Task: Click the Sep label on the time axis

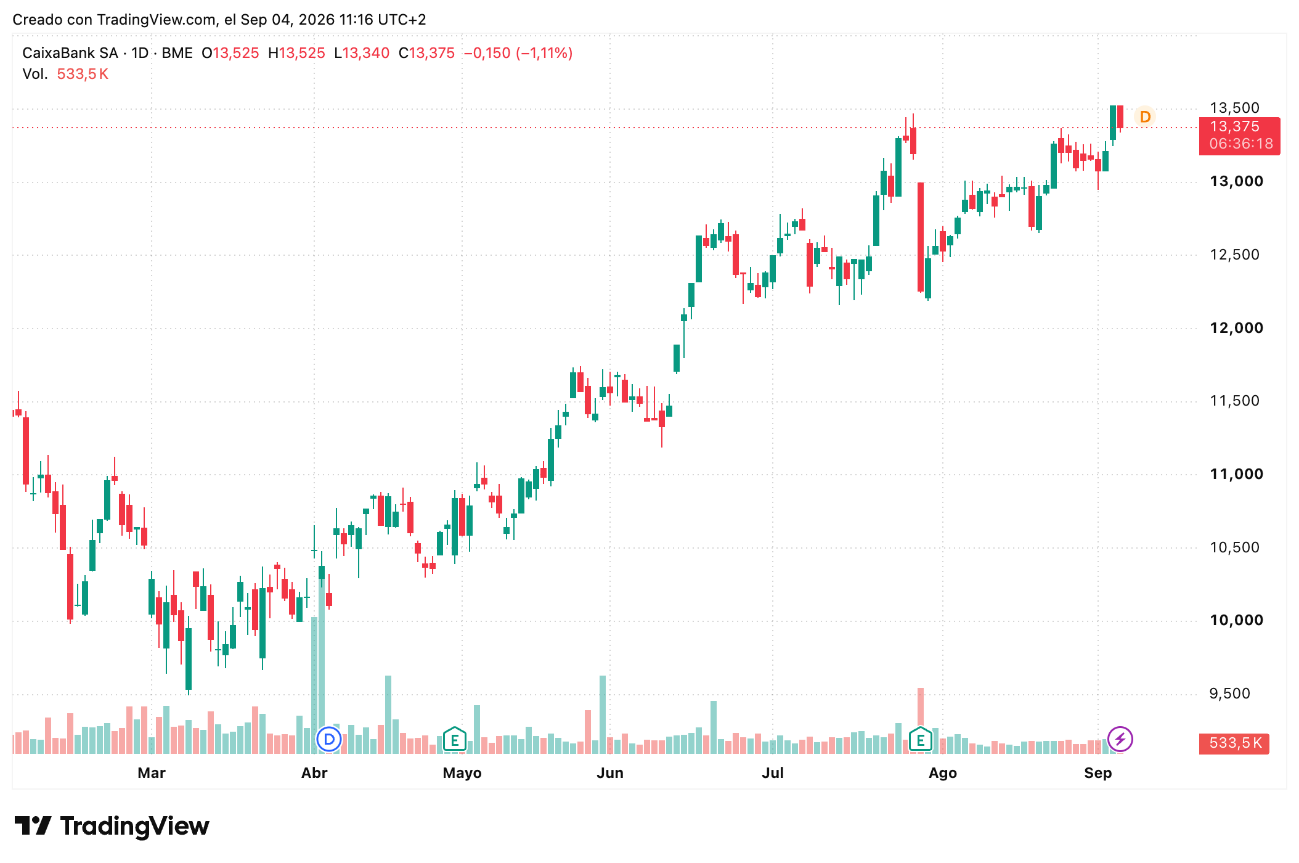Action: [1098, 773]
